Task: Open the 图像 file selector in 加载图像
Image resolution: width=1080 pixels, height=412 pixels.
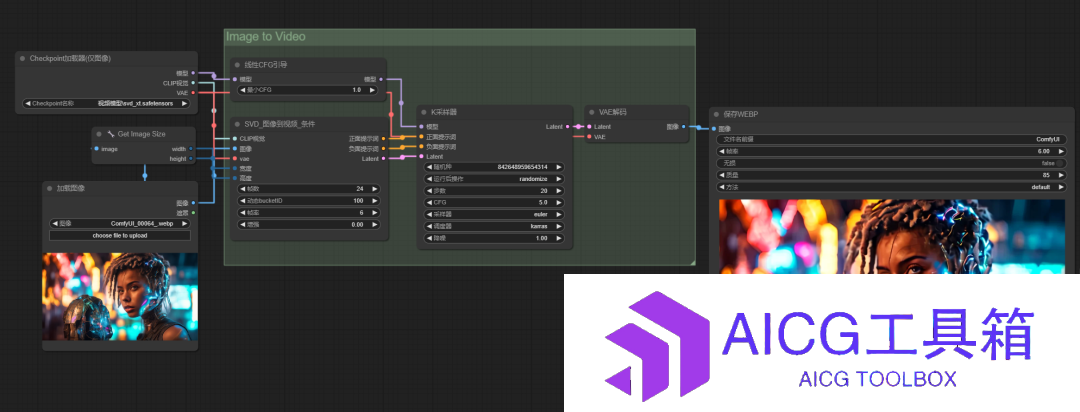Action: pyautogui.click(x=120, y=223)
